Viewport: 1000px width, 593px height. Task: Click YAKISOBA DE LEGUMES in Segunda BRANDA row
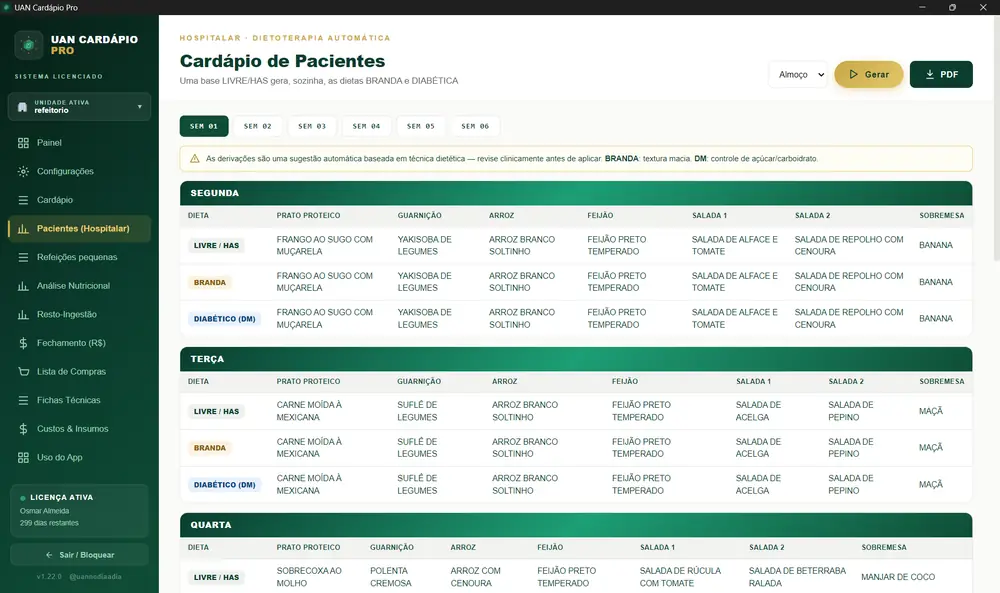click(424, 282)
